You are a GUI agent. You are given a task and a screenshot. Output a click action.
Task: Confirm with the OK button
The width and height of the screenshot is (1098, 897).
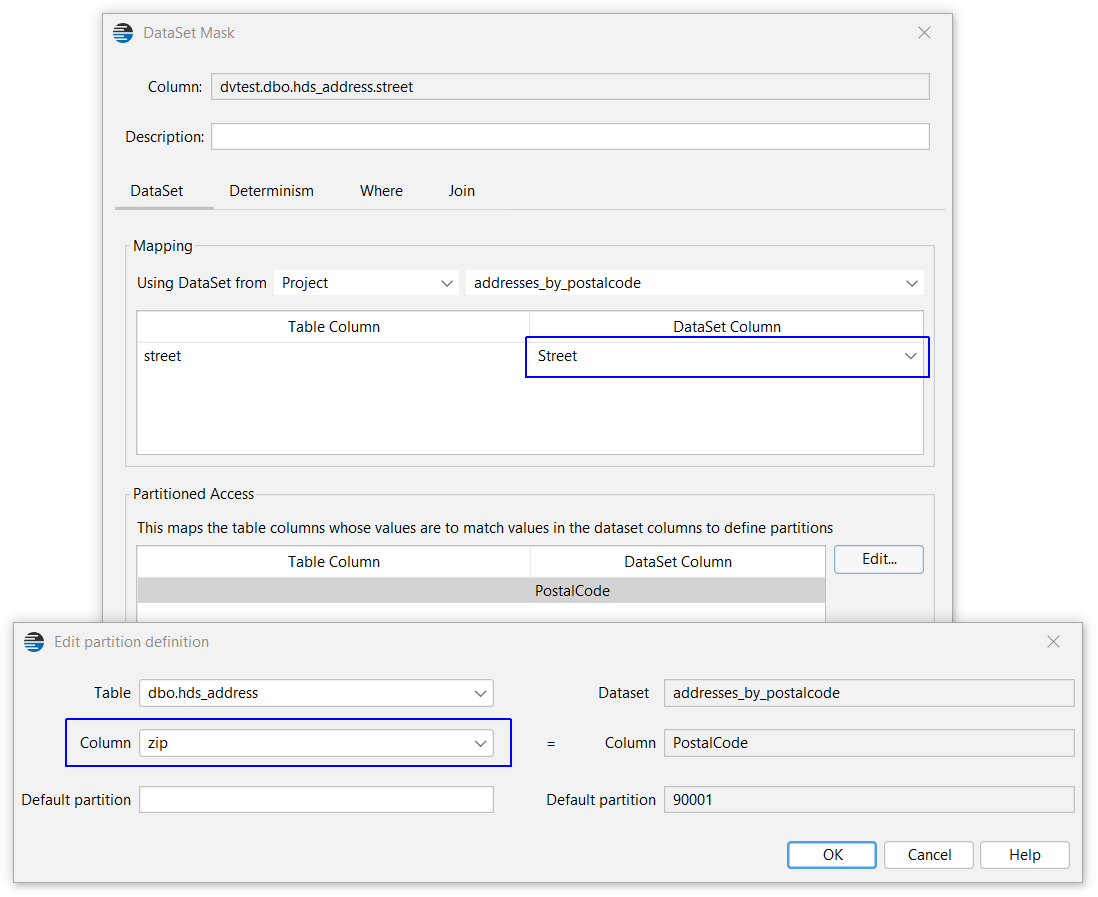coord(832,854)
